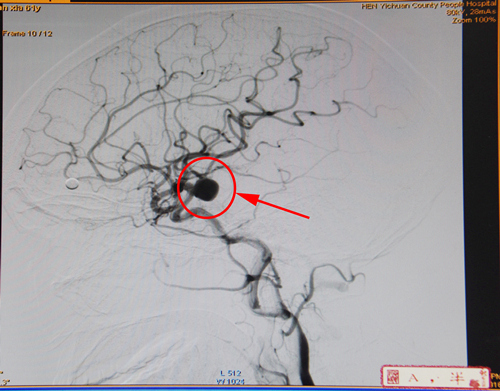
Task: Click the small white ring marker
Action: tap(72, 183)
